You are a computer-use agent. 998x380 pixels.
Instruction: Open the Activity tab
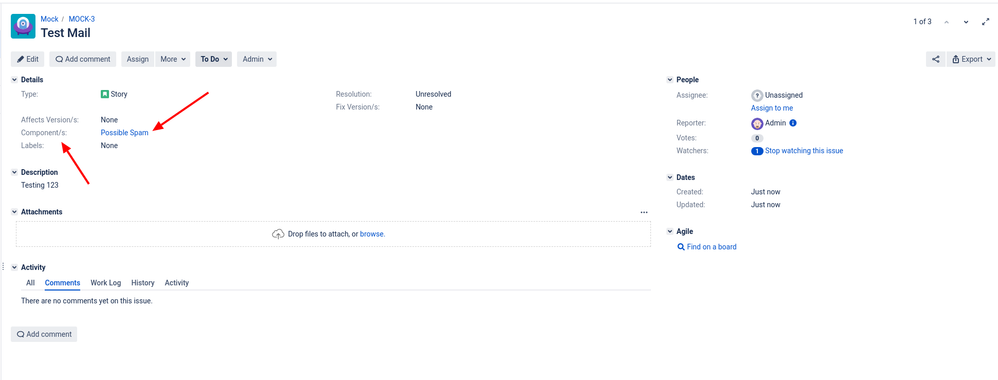(x=177, y=283)
